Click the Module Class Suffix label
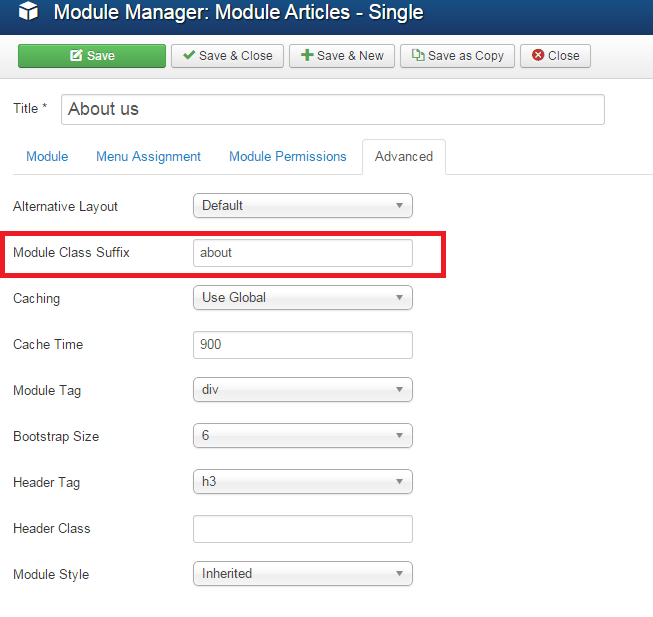 click(x=71, y=252)
